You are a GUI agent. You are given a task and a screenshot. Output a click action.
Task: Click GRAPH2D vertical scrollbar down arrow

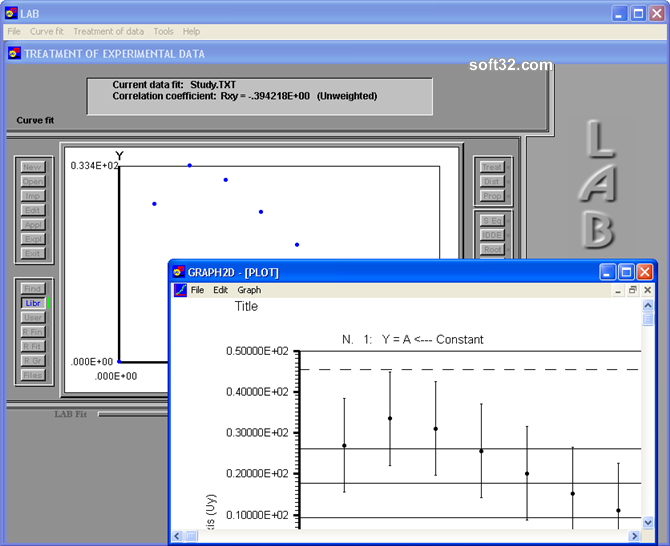pyautogui.click(x=648, y=522)
